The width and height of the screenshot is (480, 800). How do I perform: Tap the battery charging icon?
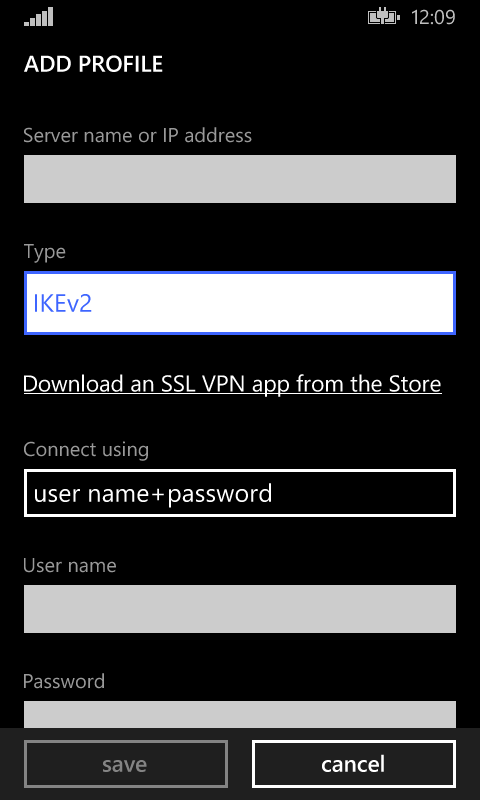coord(384,17)
